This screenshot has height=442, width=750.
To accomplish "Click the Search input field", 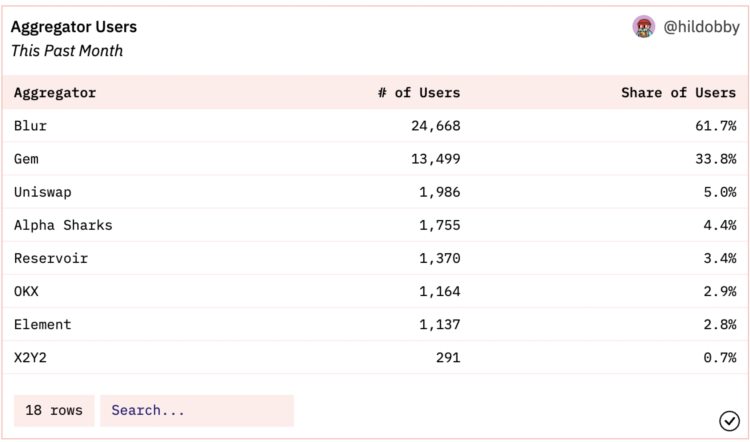I will (x=196, y=410).
